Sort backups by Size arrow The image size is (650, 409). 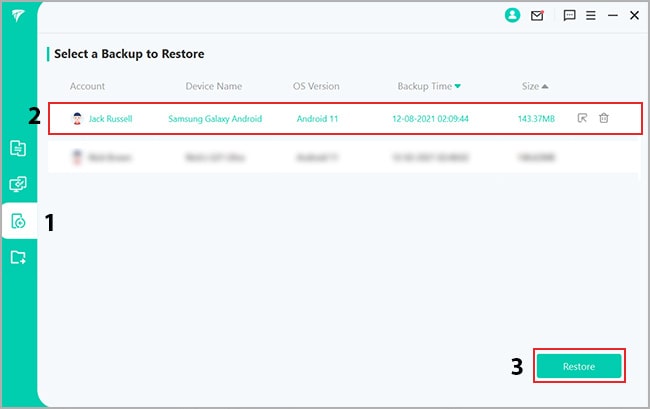[545, 86]
